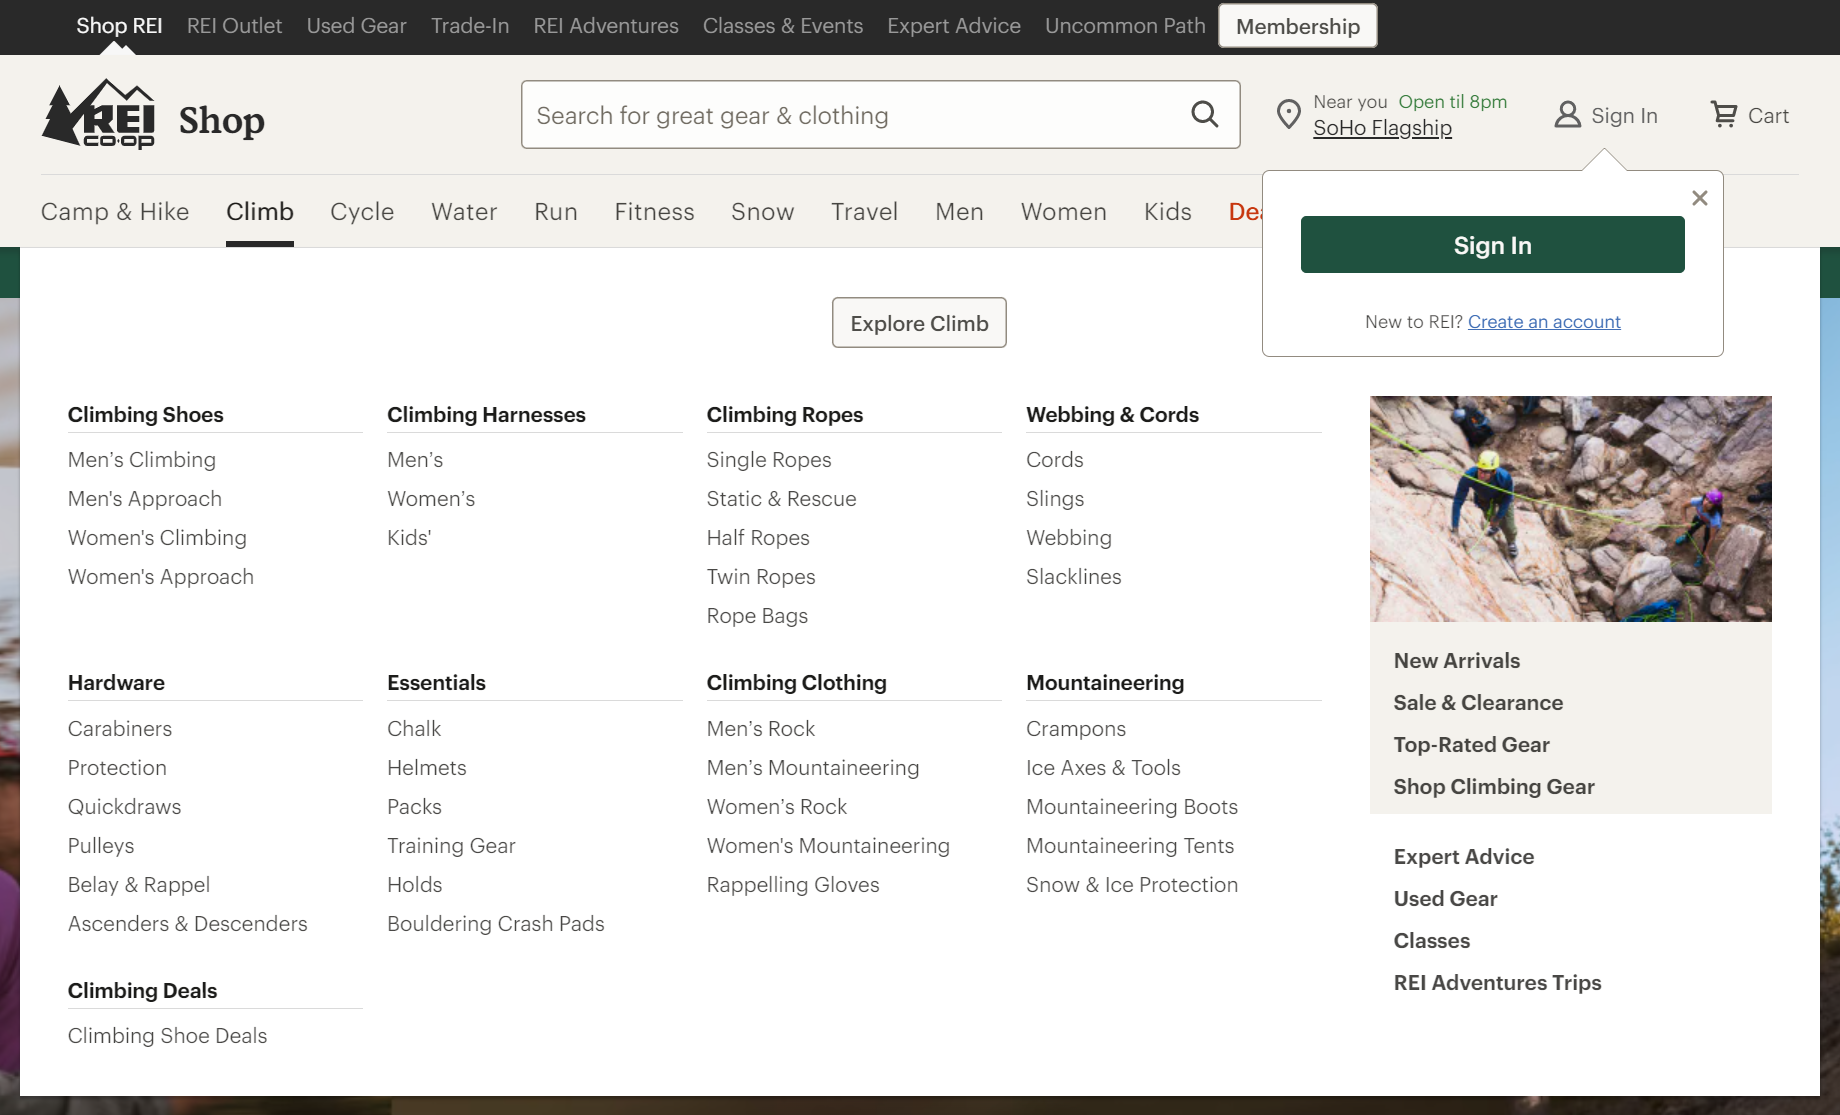Open SoHo Flagship store link
Screen dimensions: 1840x1115
tap(1382, 128)
